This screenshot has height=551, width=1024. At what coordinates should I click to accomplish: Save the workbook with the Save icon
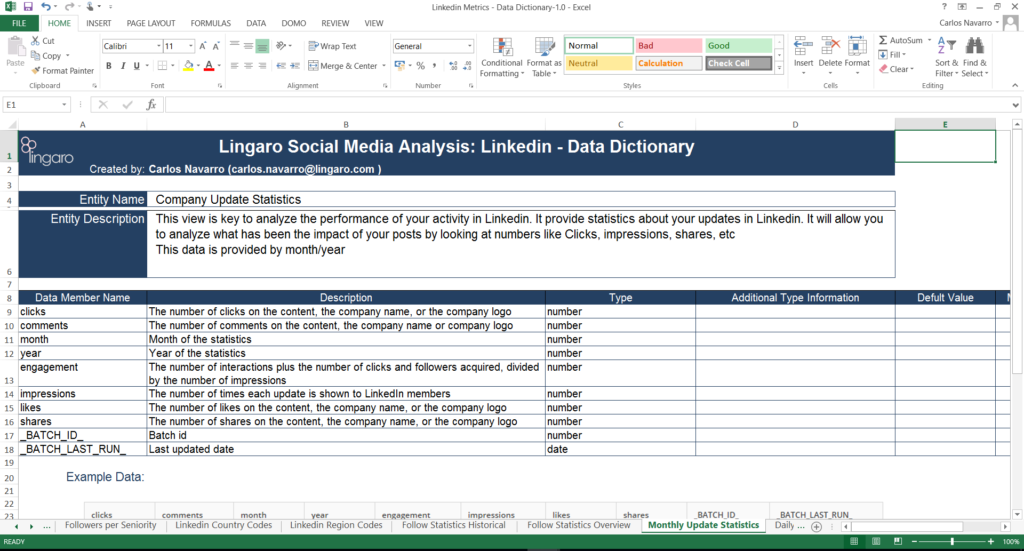click(27, 7)
